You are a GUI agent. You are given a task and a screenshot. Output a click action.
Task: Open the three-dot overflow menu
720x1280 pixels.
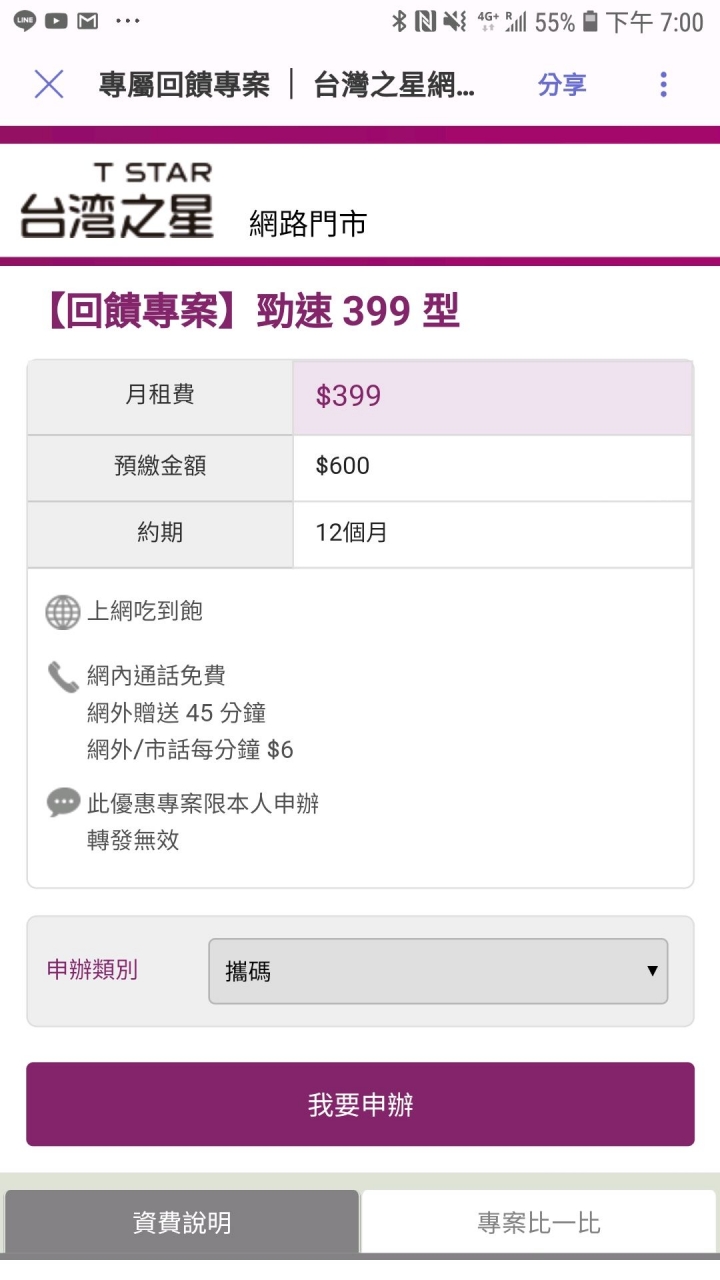pos(662,85)
